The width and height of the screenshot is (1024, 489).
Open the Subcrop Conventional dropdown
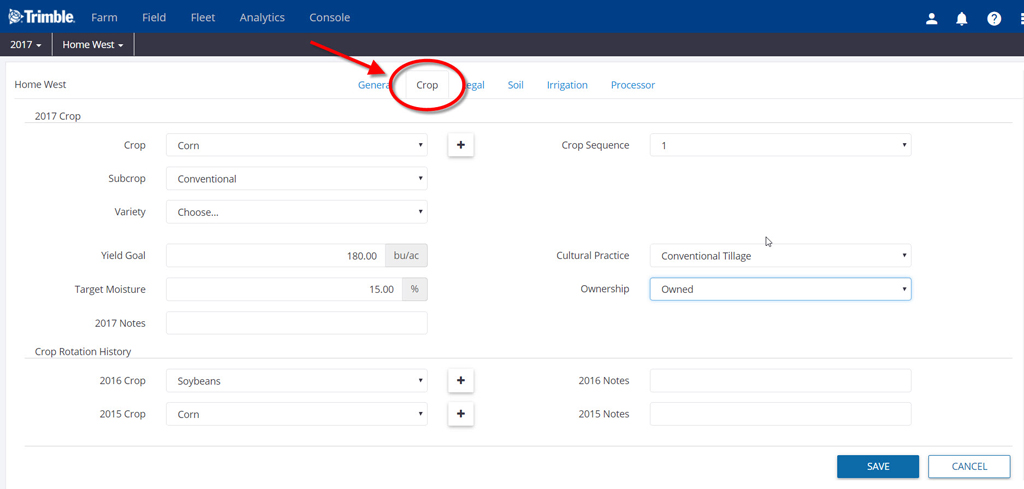coord(297,179)
